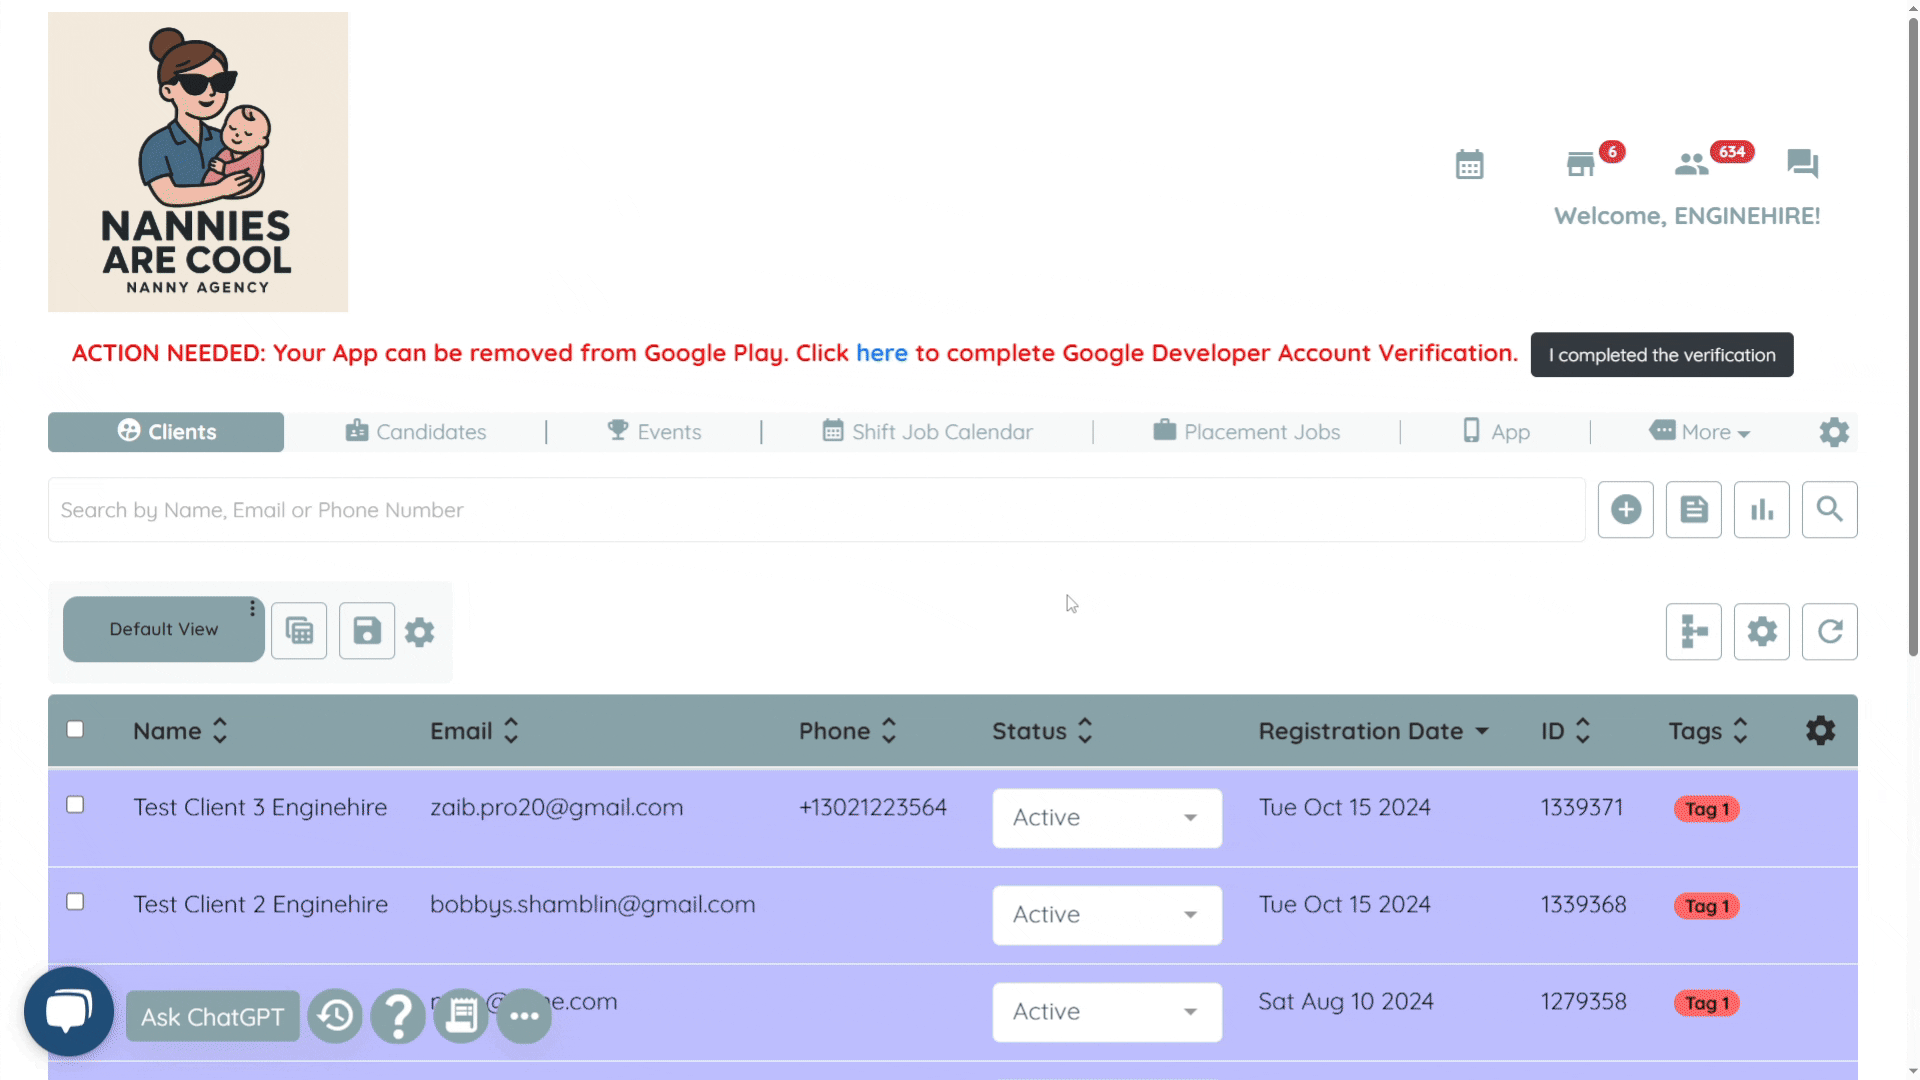Screen dimensions: 1920x1080
Task: Open the calendar icon in header
Action: click(x=1469, y=164)
